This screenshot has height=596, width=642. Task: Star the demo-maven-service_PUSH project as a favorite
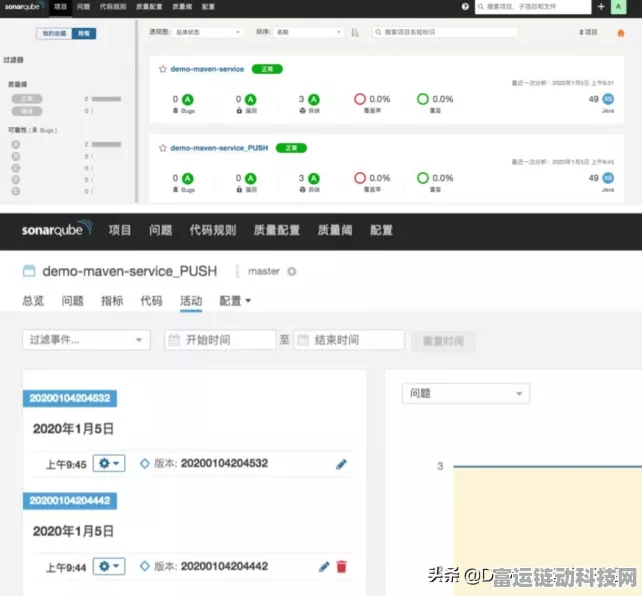point(163,148)
